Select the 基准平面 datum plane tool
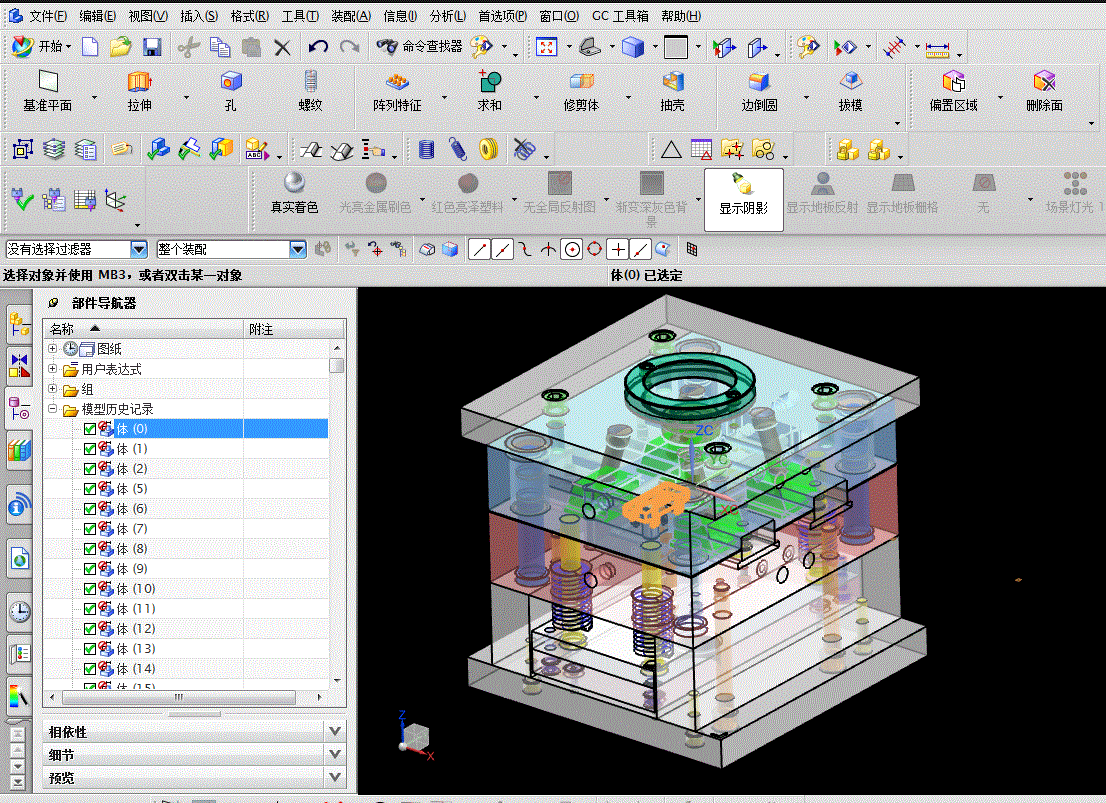1106x803 pixels. tap(47, 92)
